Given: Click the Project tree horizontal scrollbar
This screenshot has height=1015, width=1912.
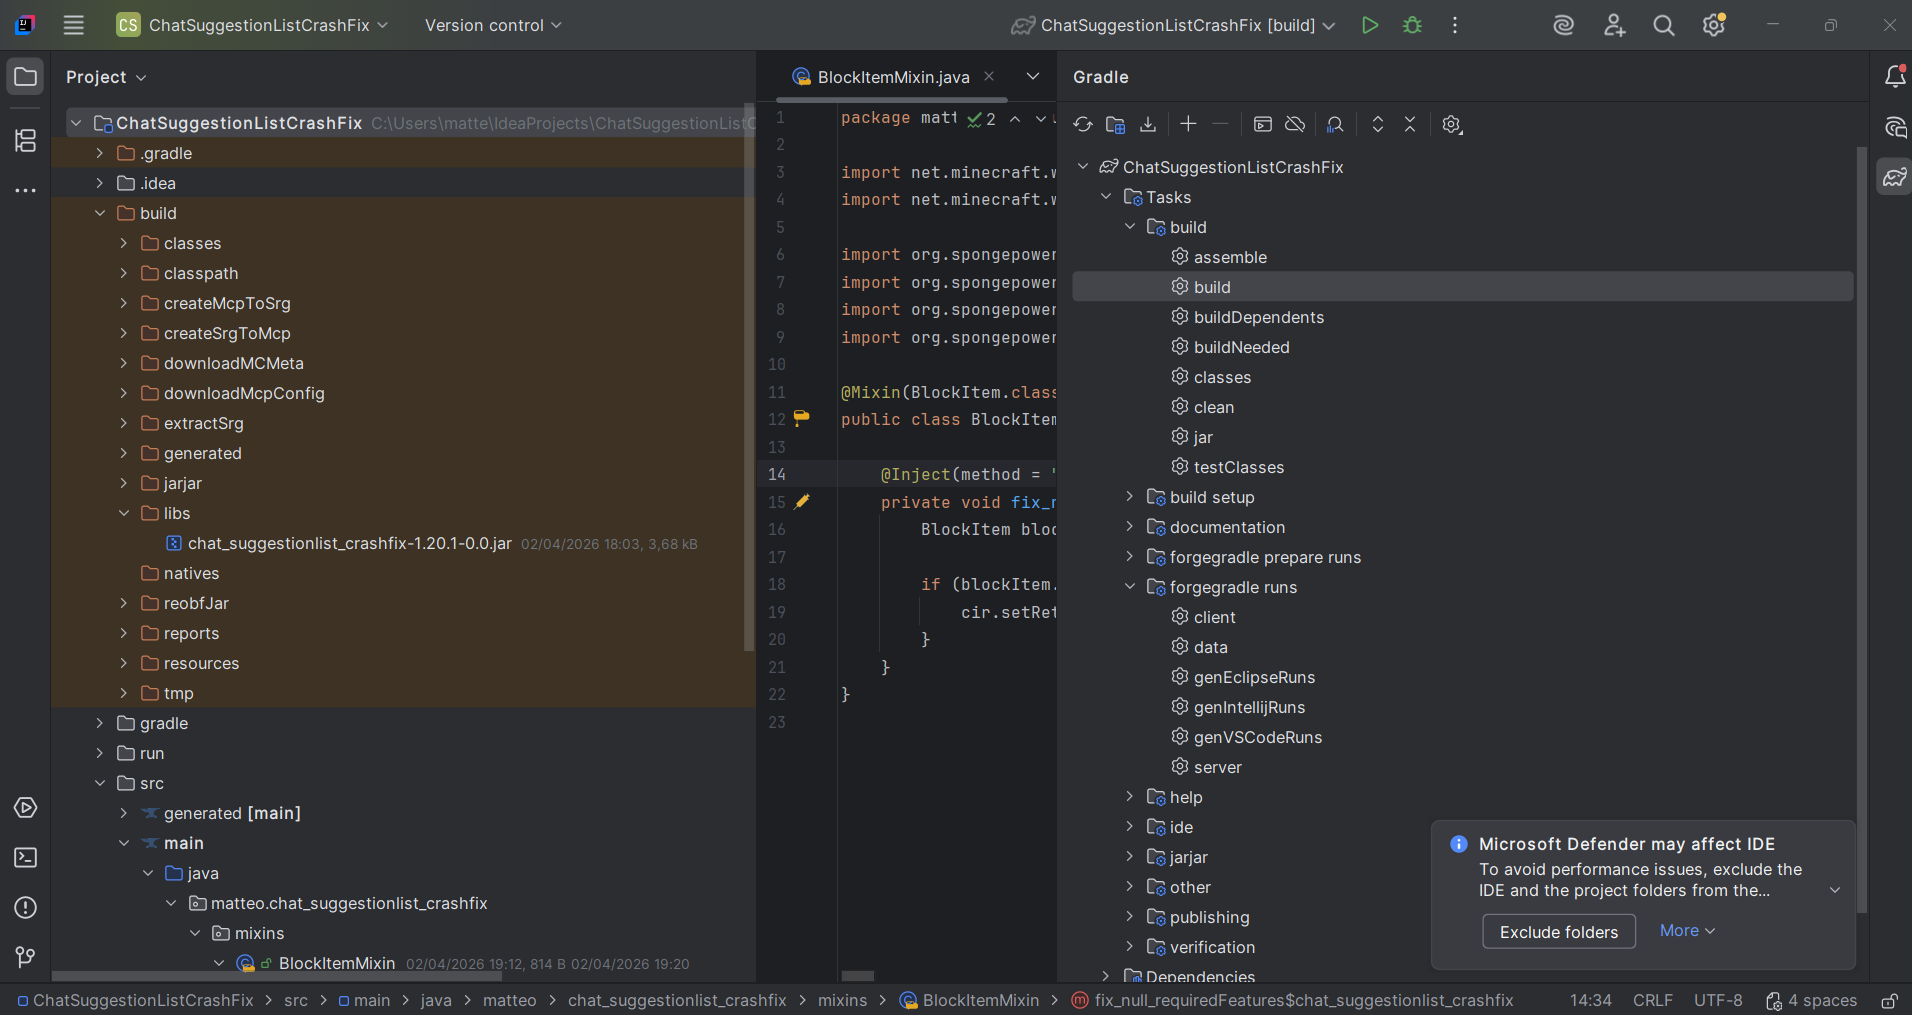Looking at the screenshot, I should [276, 976].
